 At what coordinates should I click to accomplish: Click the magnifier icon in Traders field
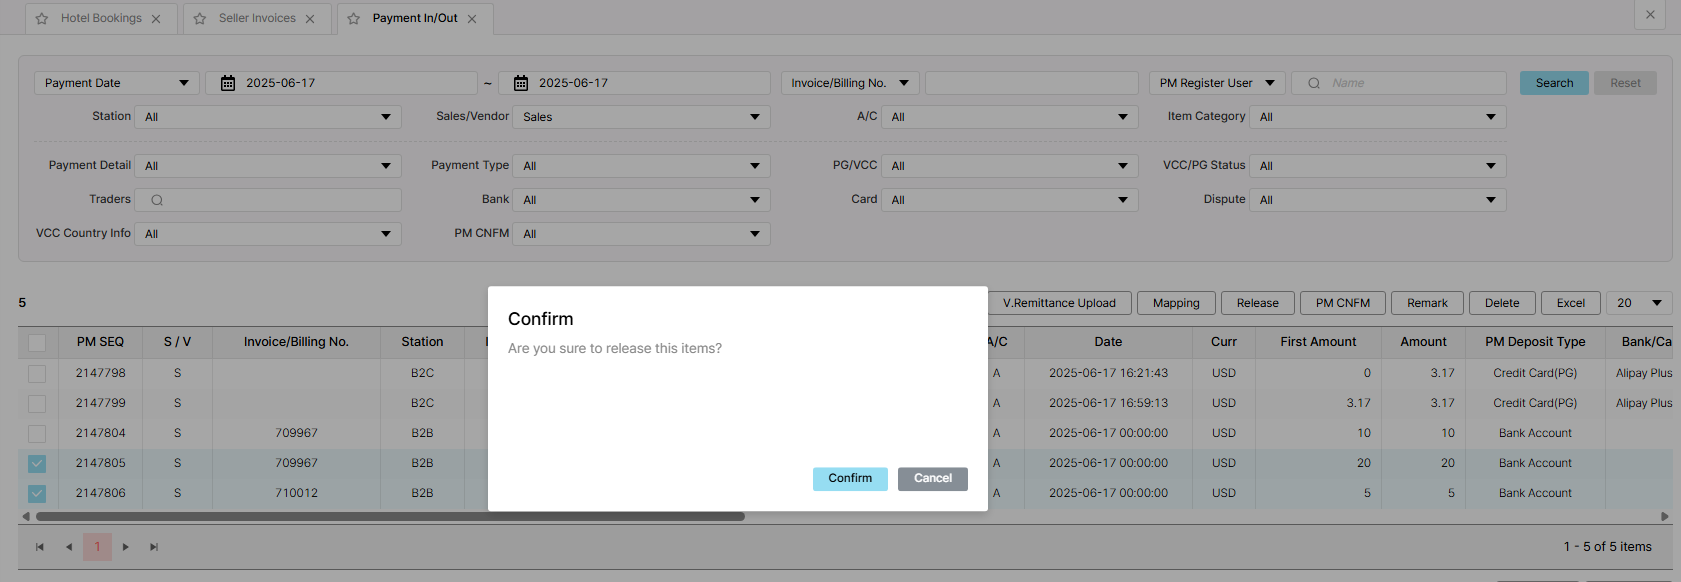pyautogui.click(x=157, y=200)
